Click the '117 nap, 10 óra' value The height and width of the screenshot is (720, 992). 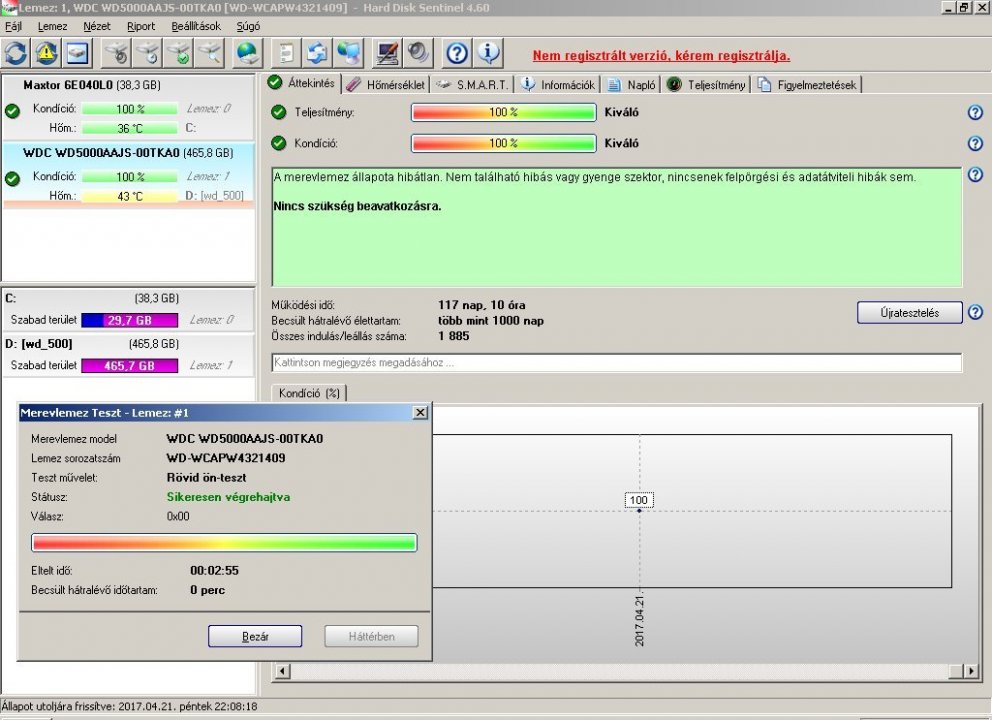pyautogui.click(x=481, y=305)
